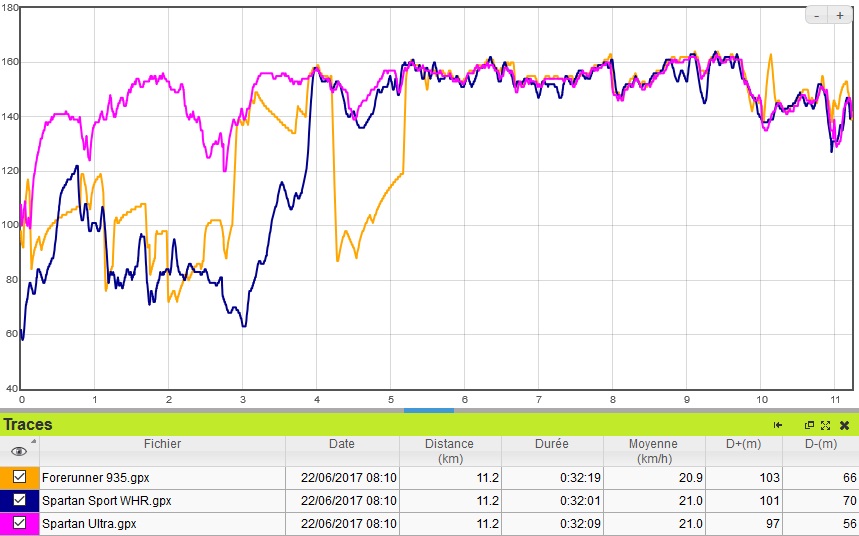The width and height of the screenshot is (859, 536).
Task: Zoom in the chart with plus button
Action: click(840, 15)
